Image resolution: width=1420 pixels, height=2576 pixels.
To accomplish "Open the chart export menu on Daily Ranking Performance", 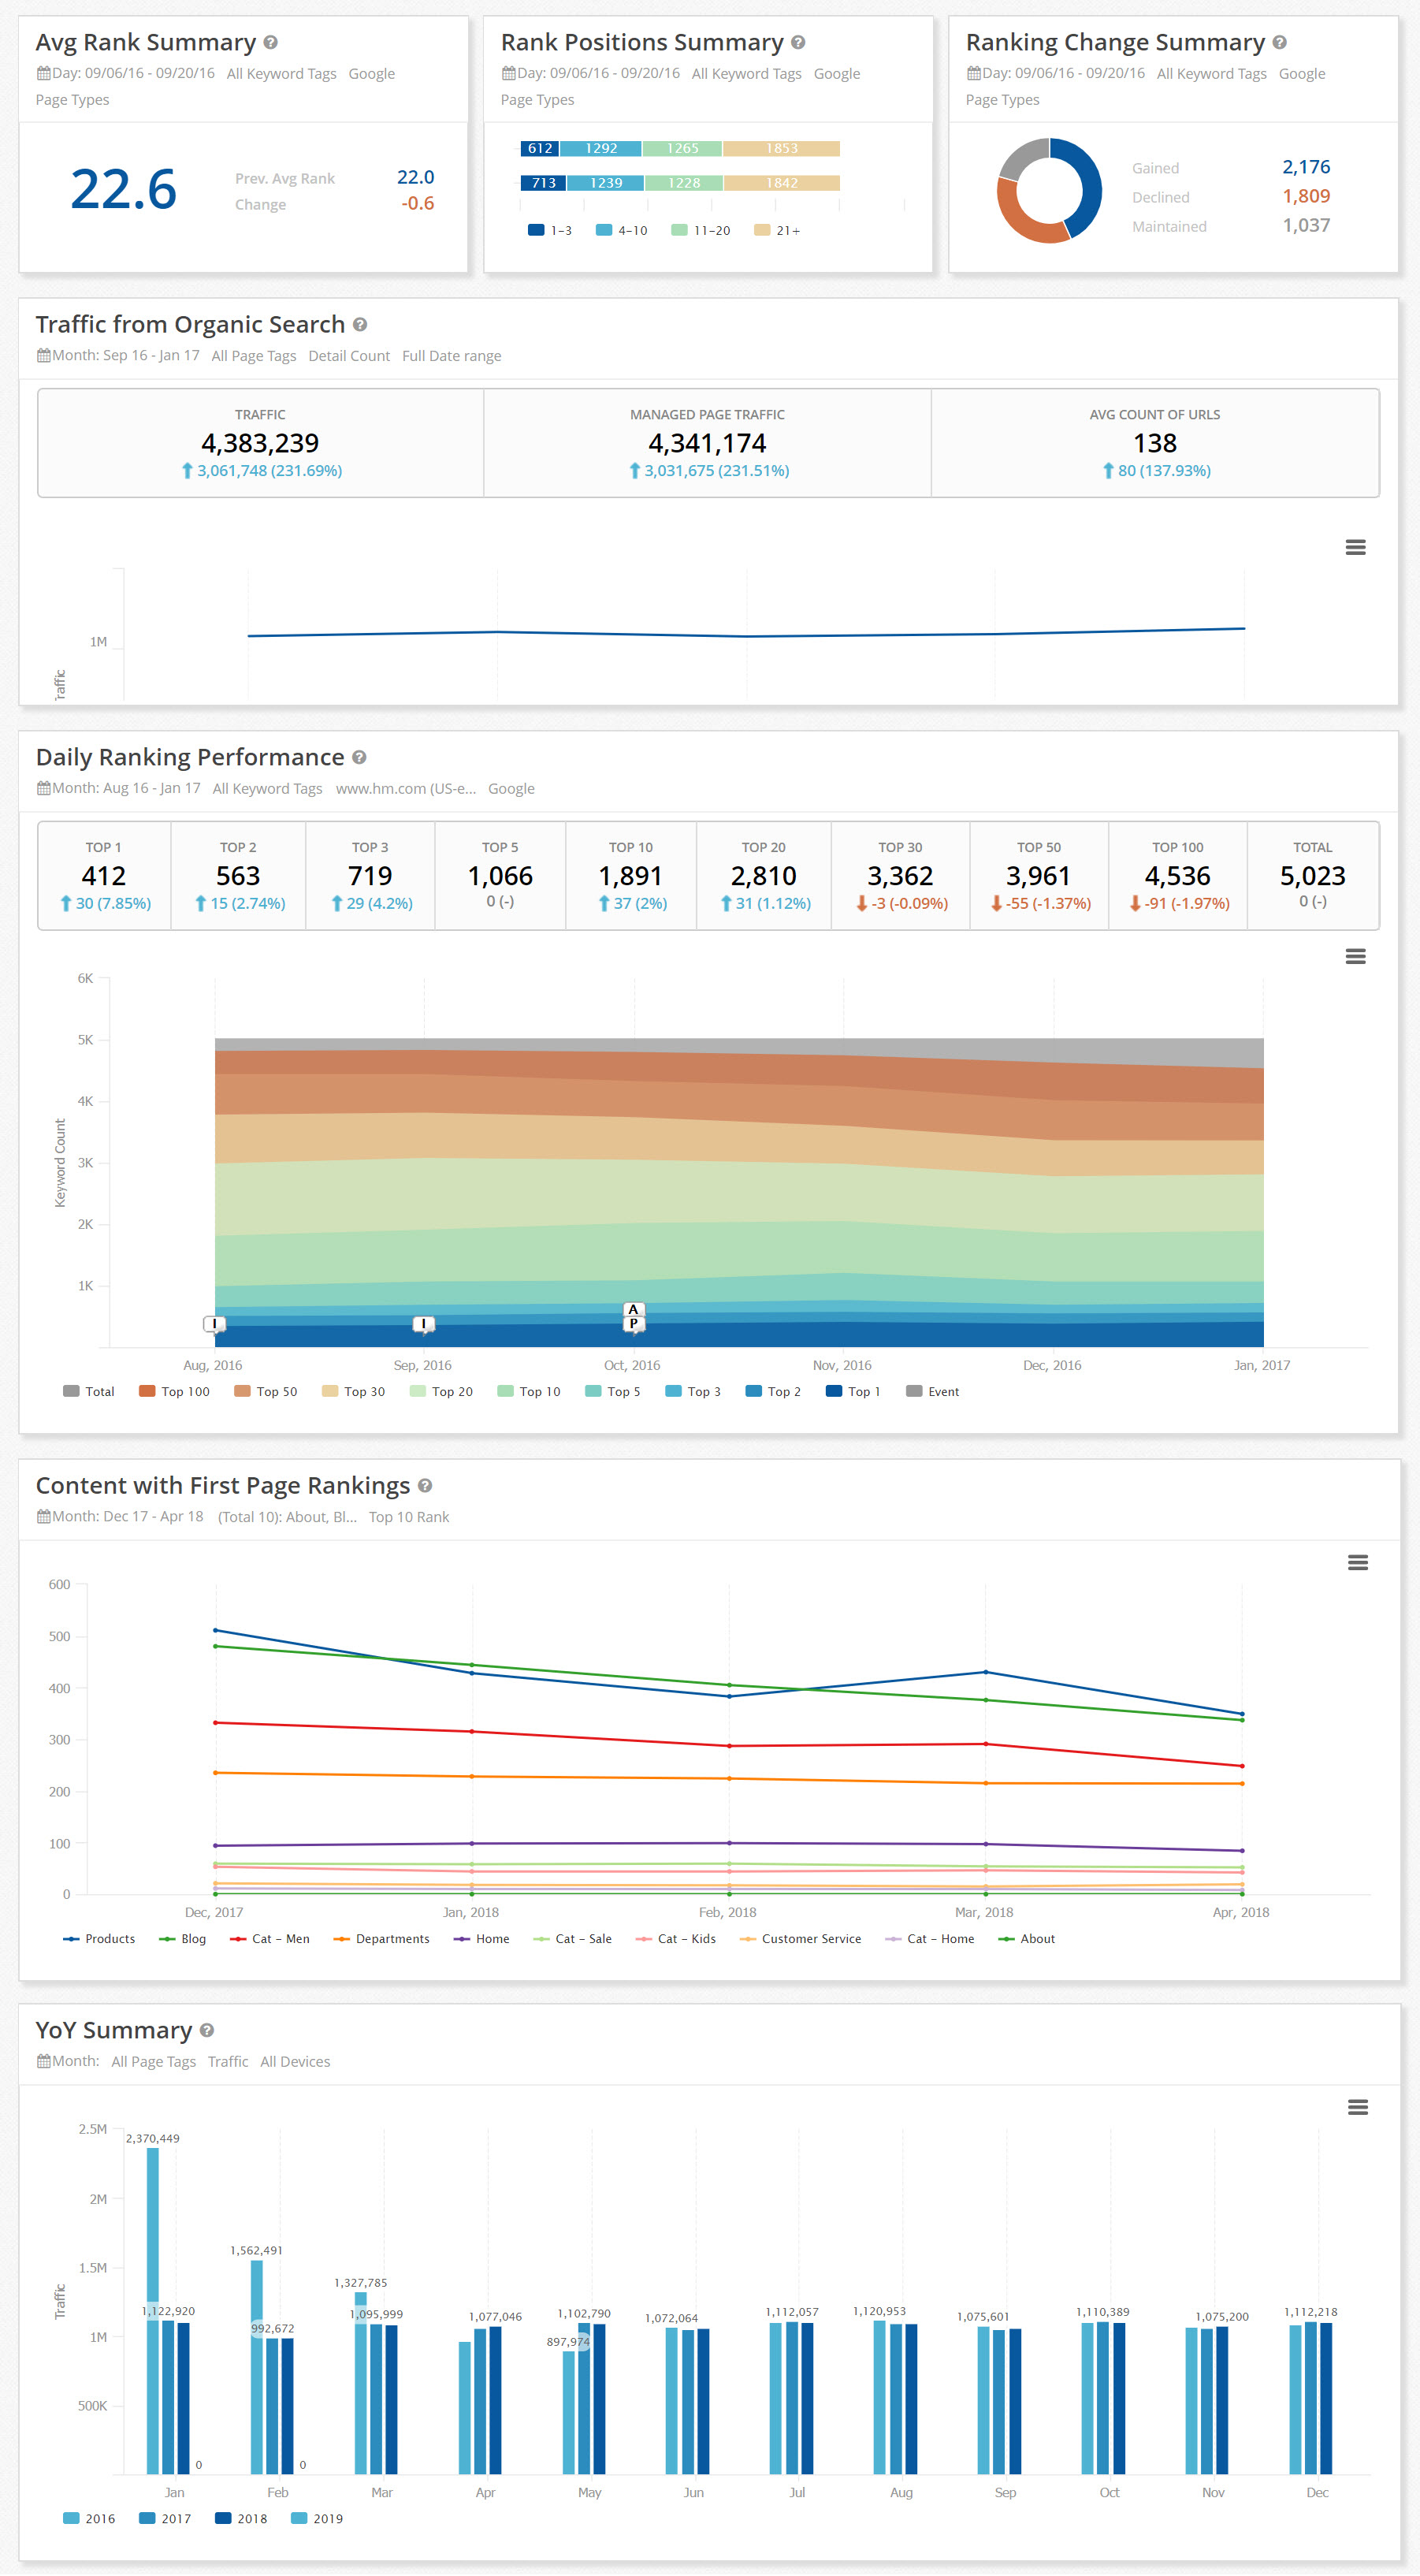I will click(1356, 957).
